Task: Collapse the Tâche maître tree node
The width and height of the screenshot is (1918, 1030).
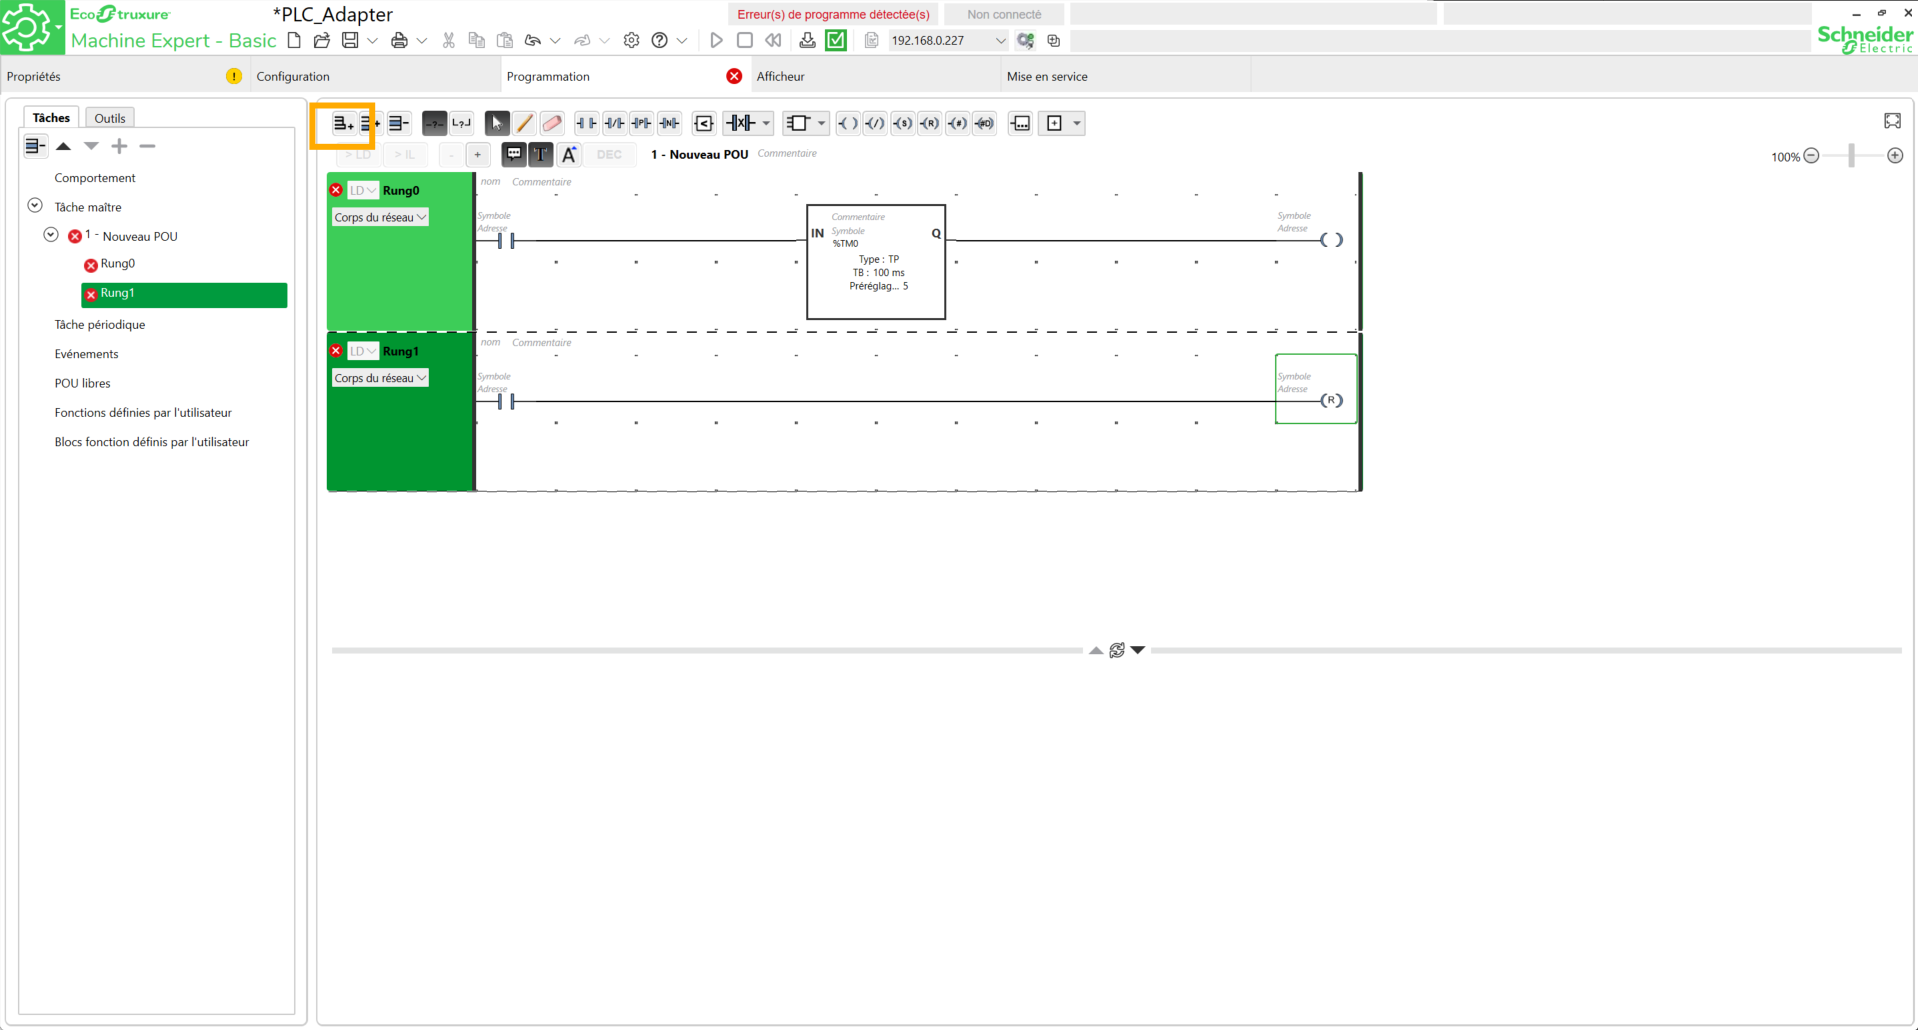Action: (x=35, y=206)
